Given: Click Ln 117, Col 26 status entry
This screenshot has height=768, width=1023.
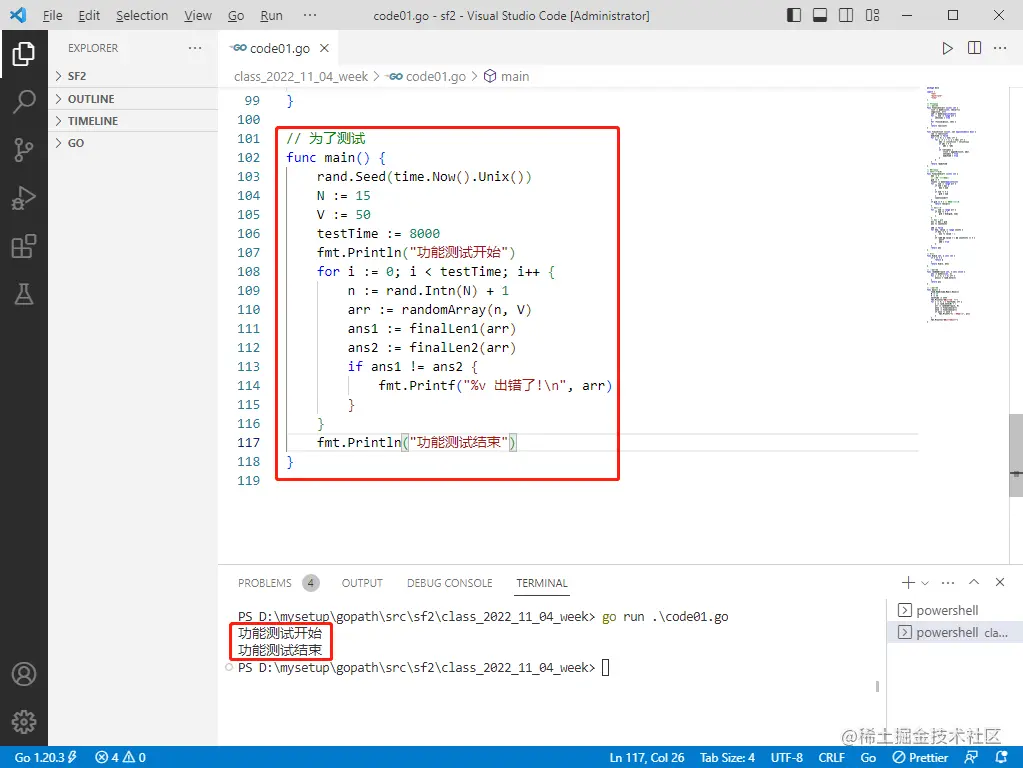Looking at the screenshot, I should (x=647, y=758).
